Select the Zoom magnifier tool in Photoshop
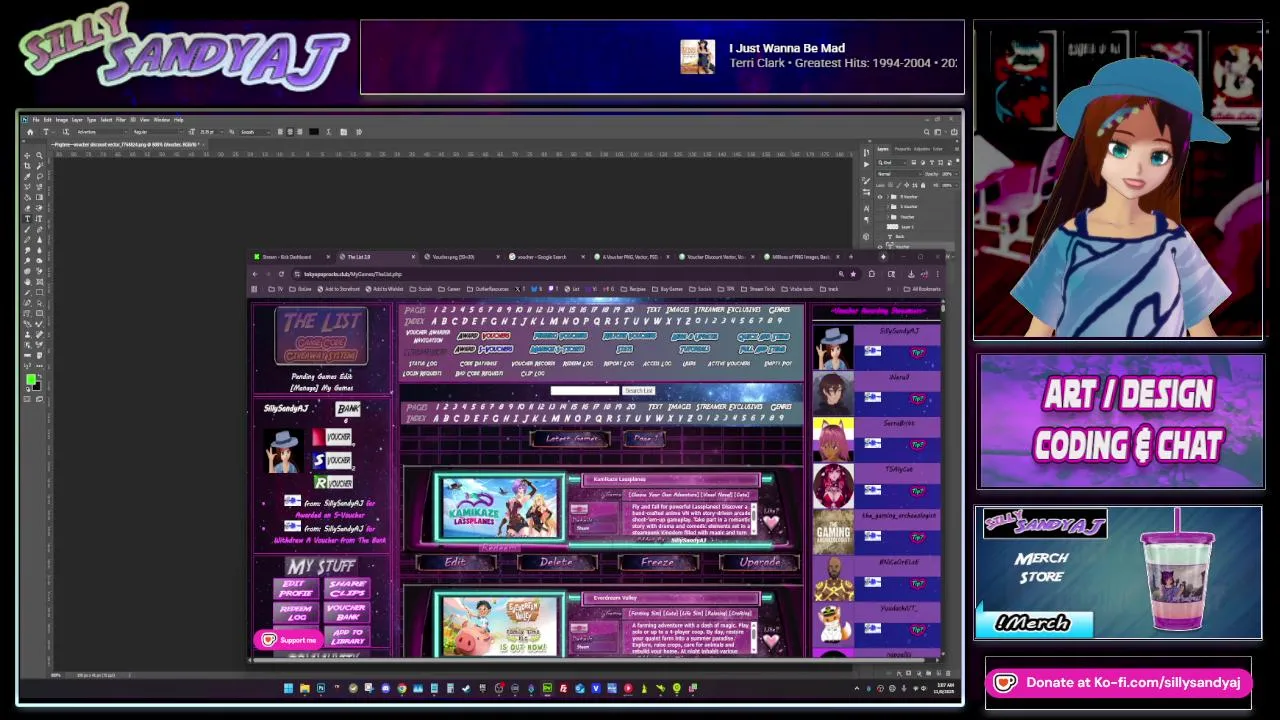Image resolution: width=1280 pixels, height=720 pixels. coord(39,155)
